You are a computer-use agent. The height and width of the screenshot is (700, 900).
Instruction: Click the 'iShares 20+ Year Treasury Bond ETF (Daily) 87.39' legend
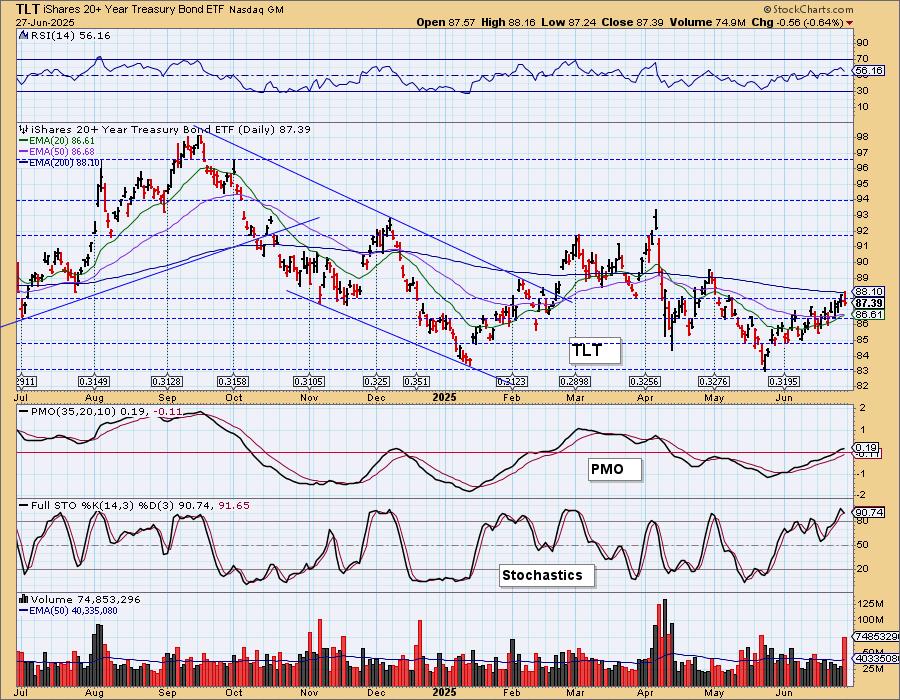171,130
